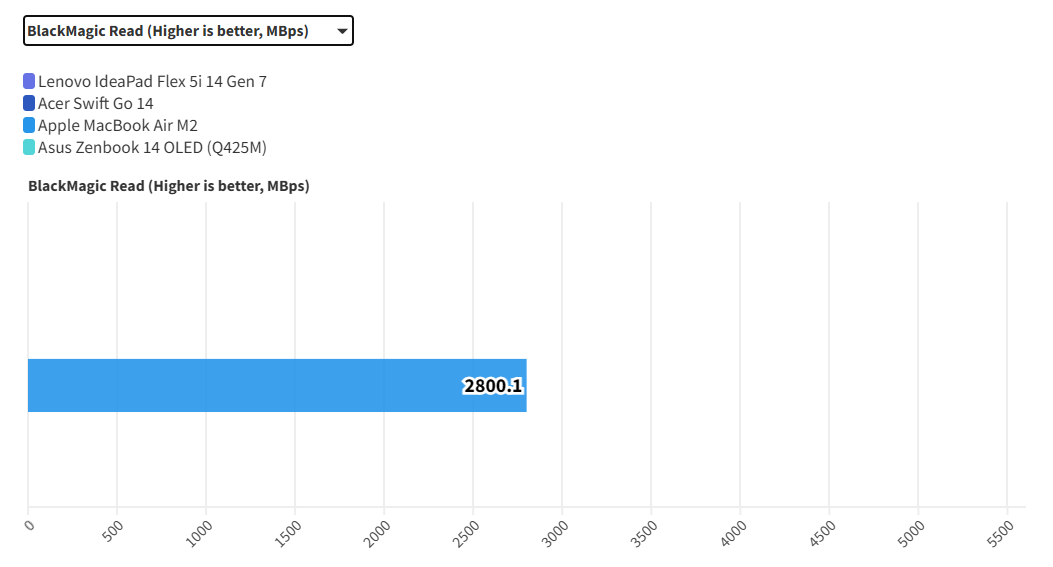
Task: Toggle Lenovo IdeaPad Flex 5i 14 Gen 7 label
Action: 152,81
